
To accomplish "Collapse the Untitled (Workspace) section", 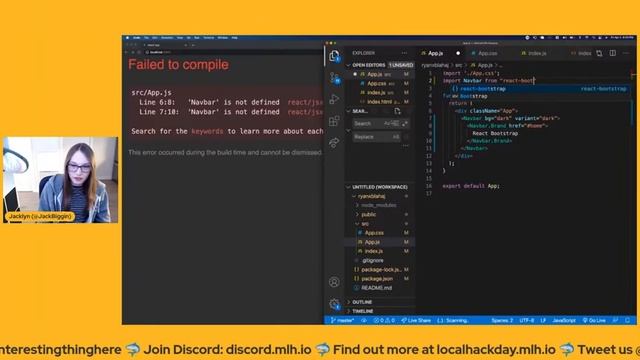I will click(x=380, y=187).
